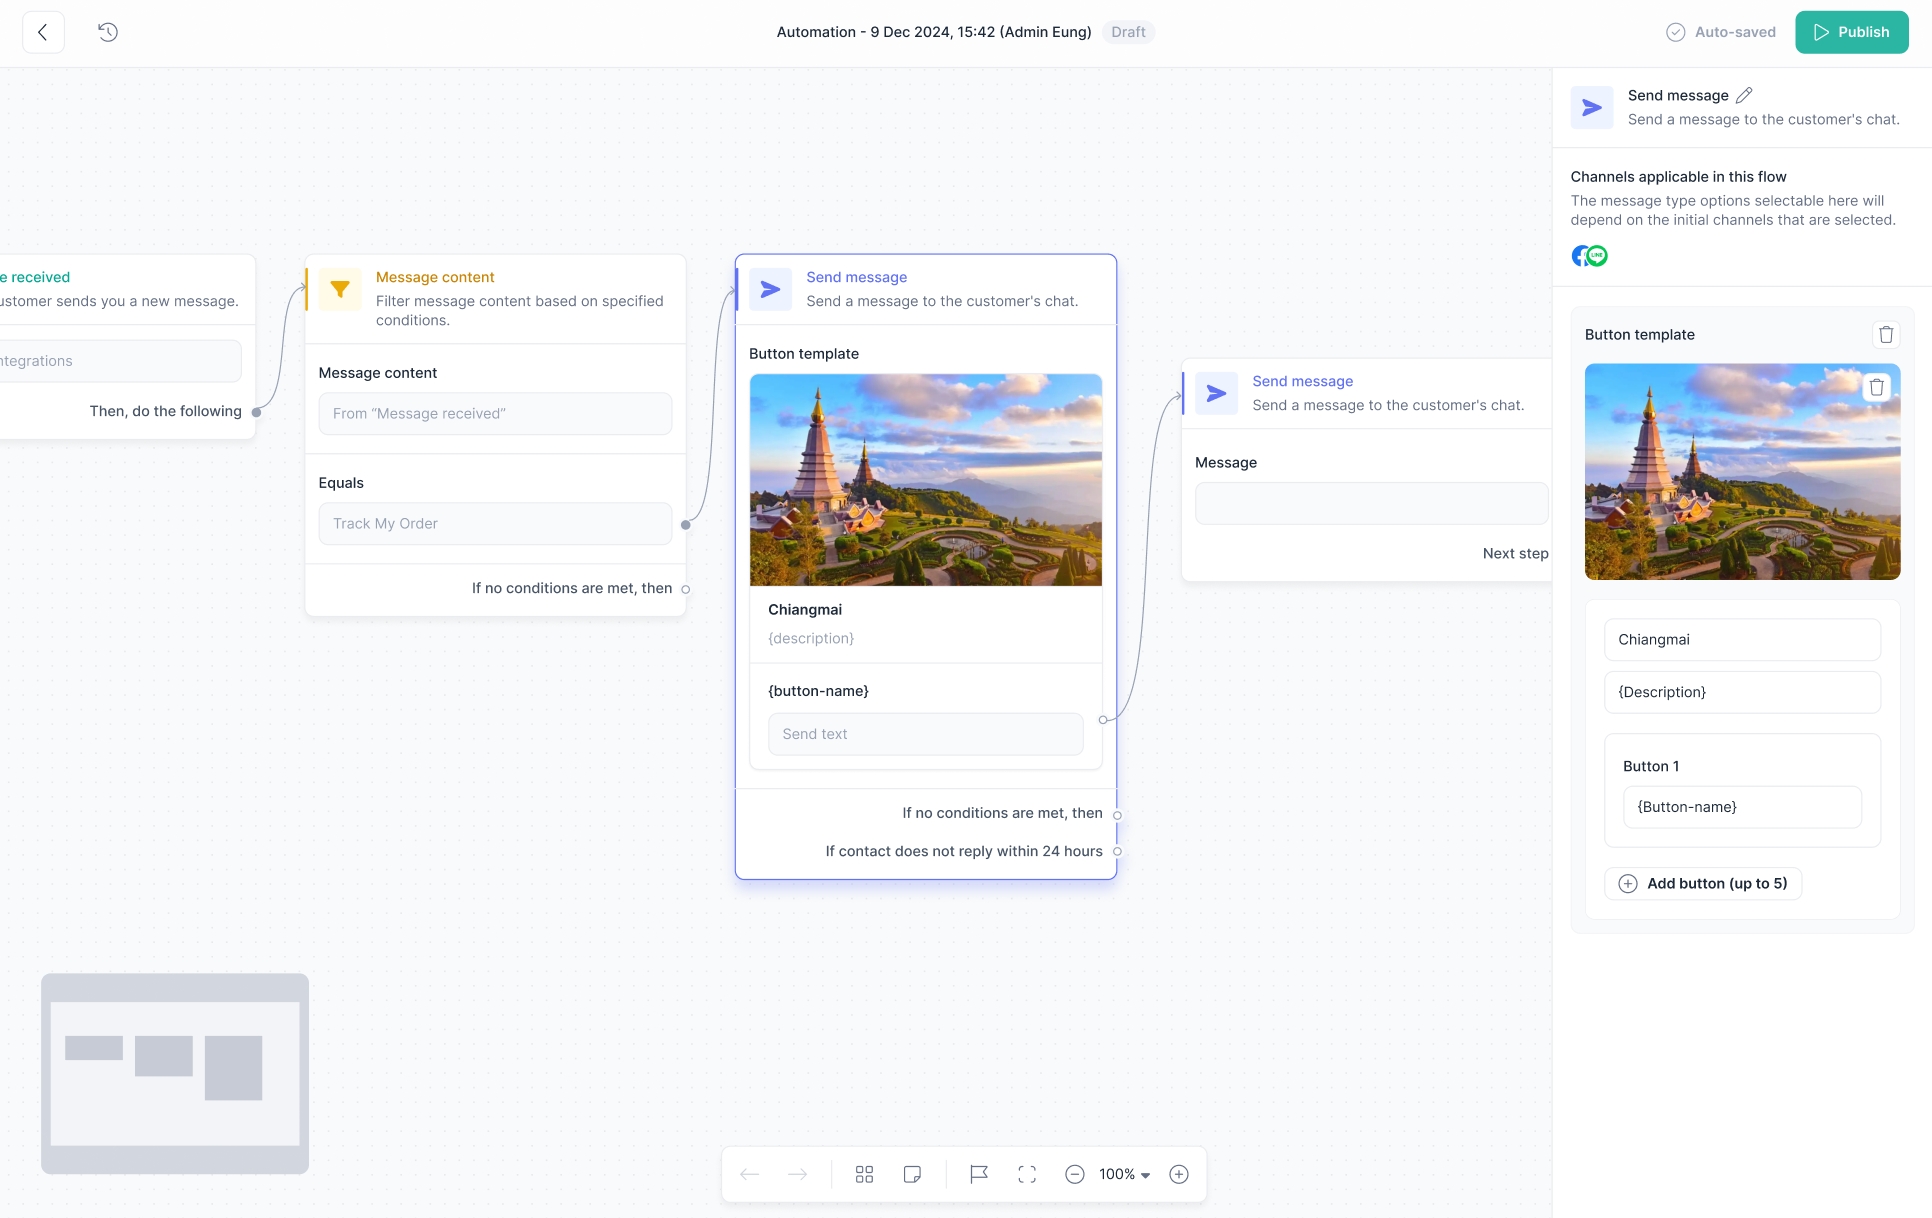Click the minimap overview thumbnail
1932x1218 pixels.
[175, 1073]
